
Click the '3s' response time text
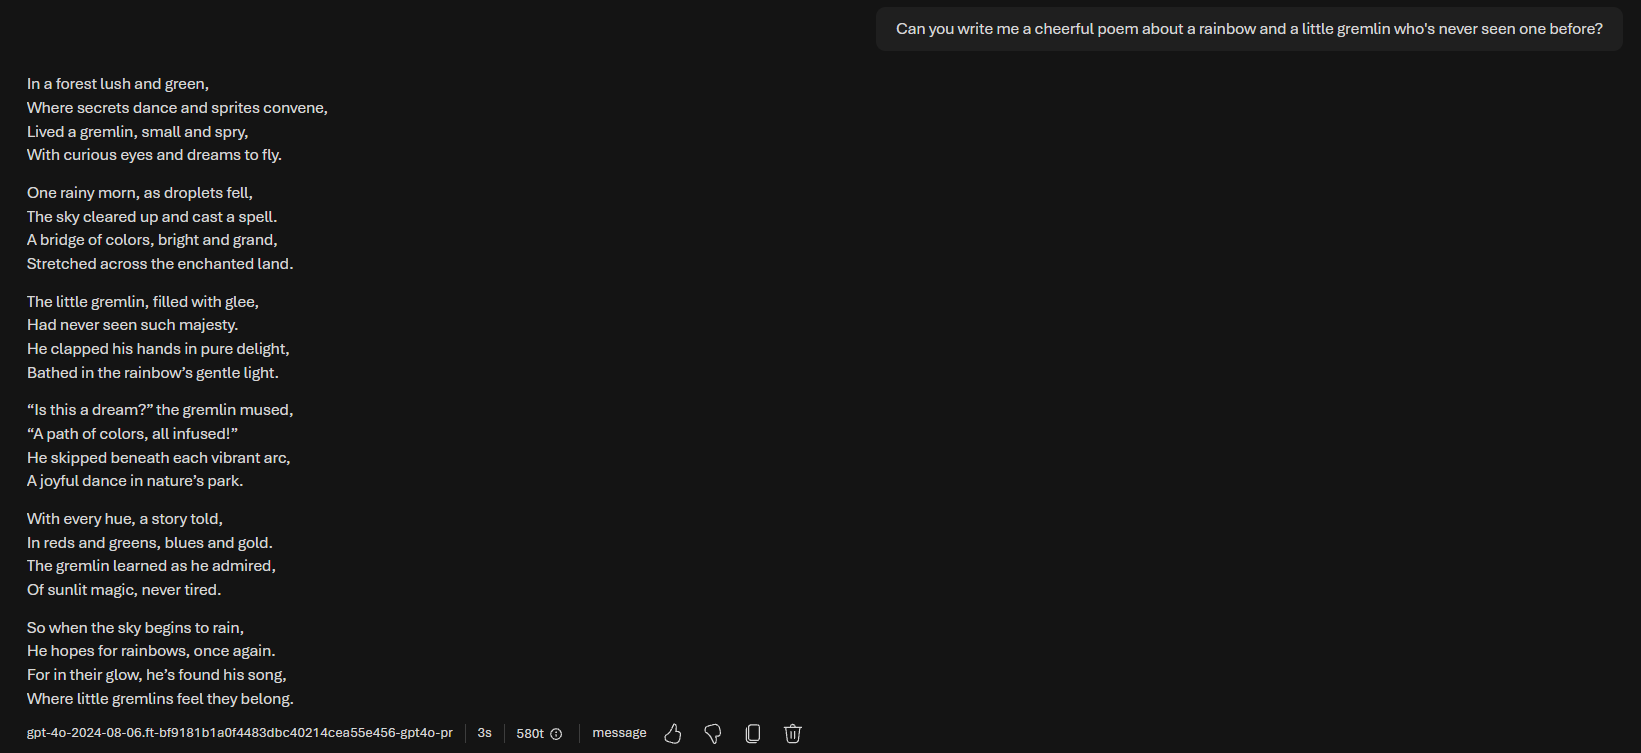[x=484, y=733]
